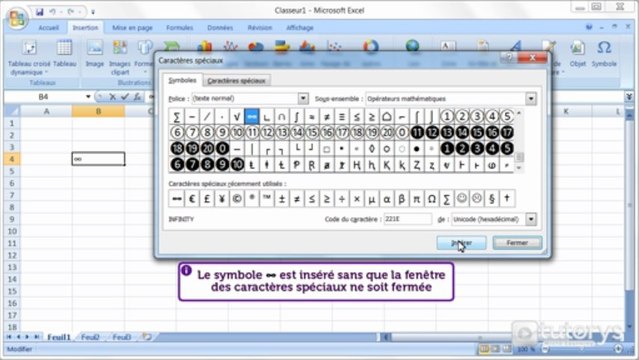Select the highlighted infinity symbol in grid
This screenshot has width=639, height=360.
tap(251, 117)
